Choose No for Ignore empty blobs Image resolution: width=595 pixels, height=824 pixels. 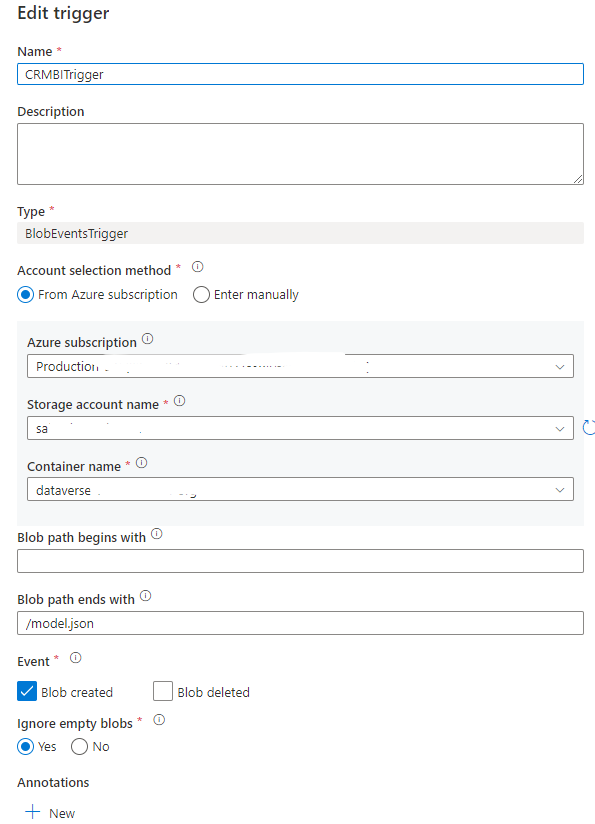pyautogui.click(x=79, y=747)
